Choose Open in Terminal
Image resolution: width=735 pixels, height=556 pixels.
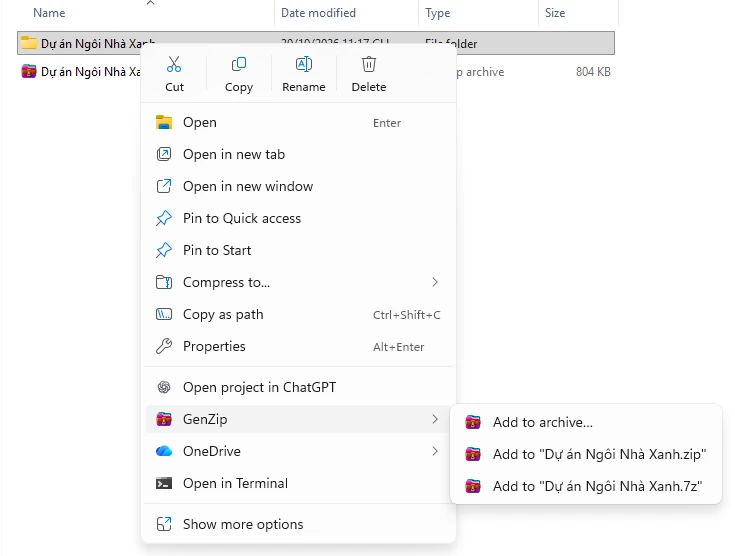(x=299, y=483)
